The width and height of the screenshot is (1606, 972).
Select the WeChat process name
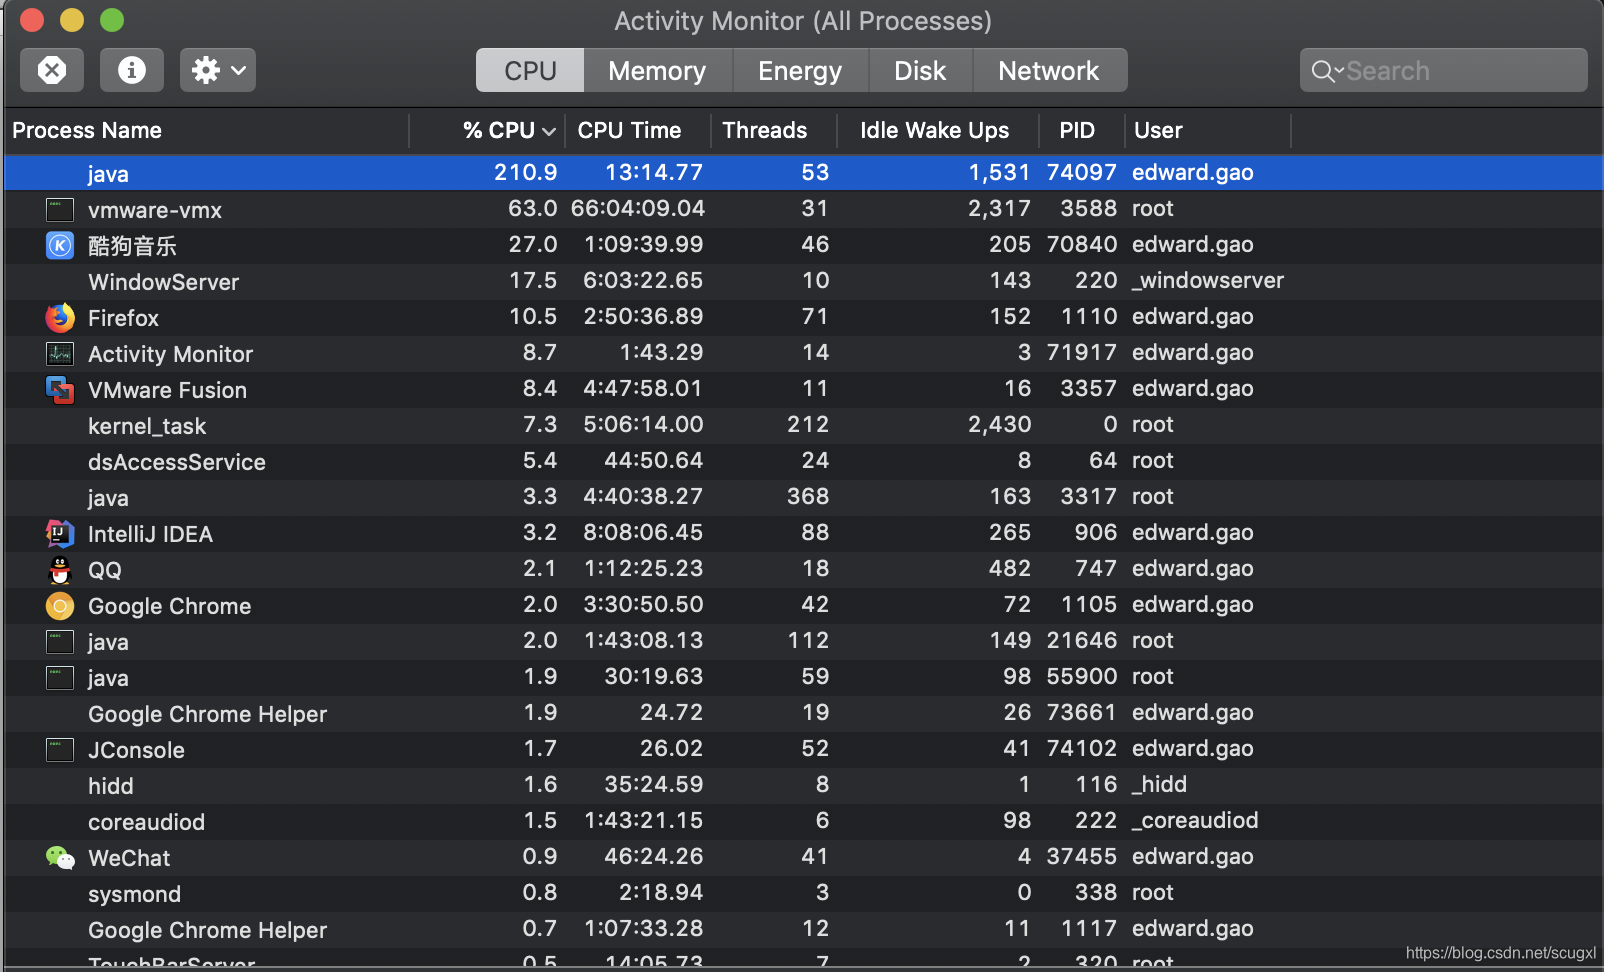pyautogui.click(x=129, y=858)
